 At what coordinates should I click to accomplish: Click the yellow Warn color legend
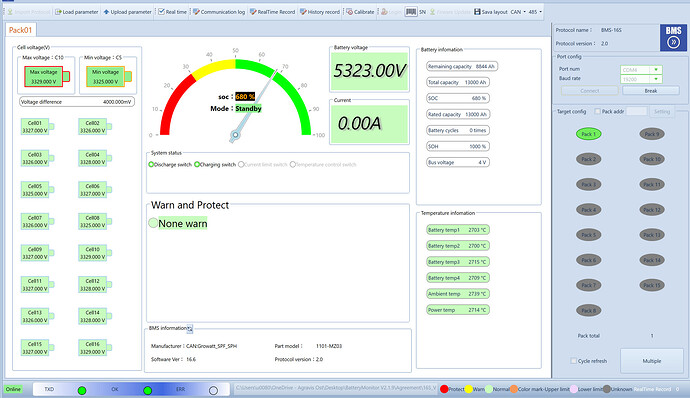(469, 389)
